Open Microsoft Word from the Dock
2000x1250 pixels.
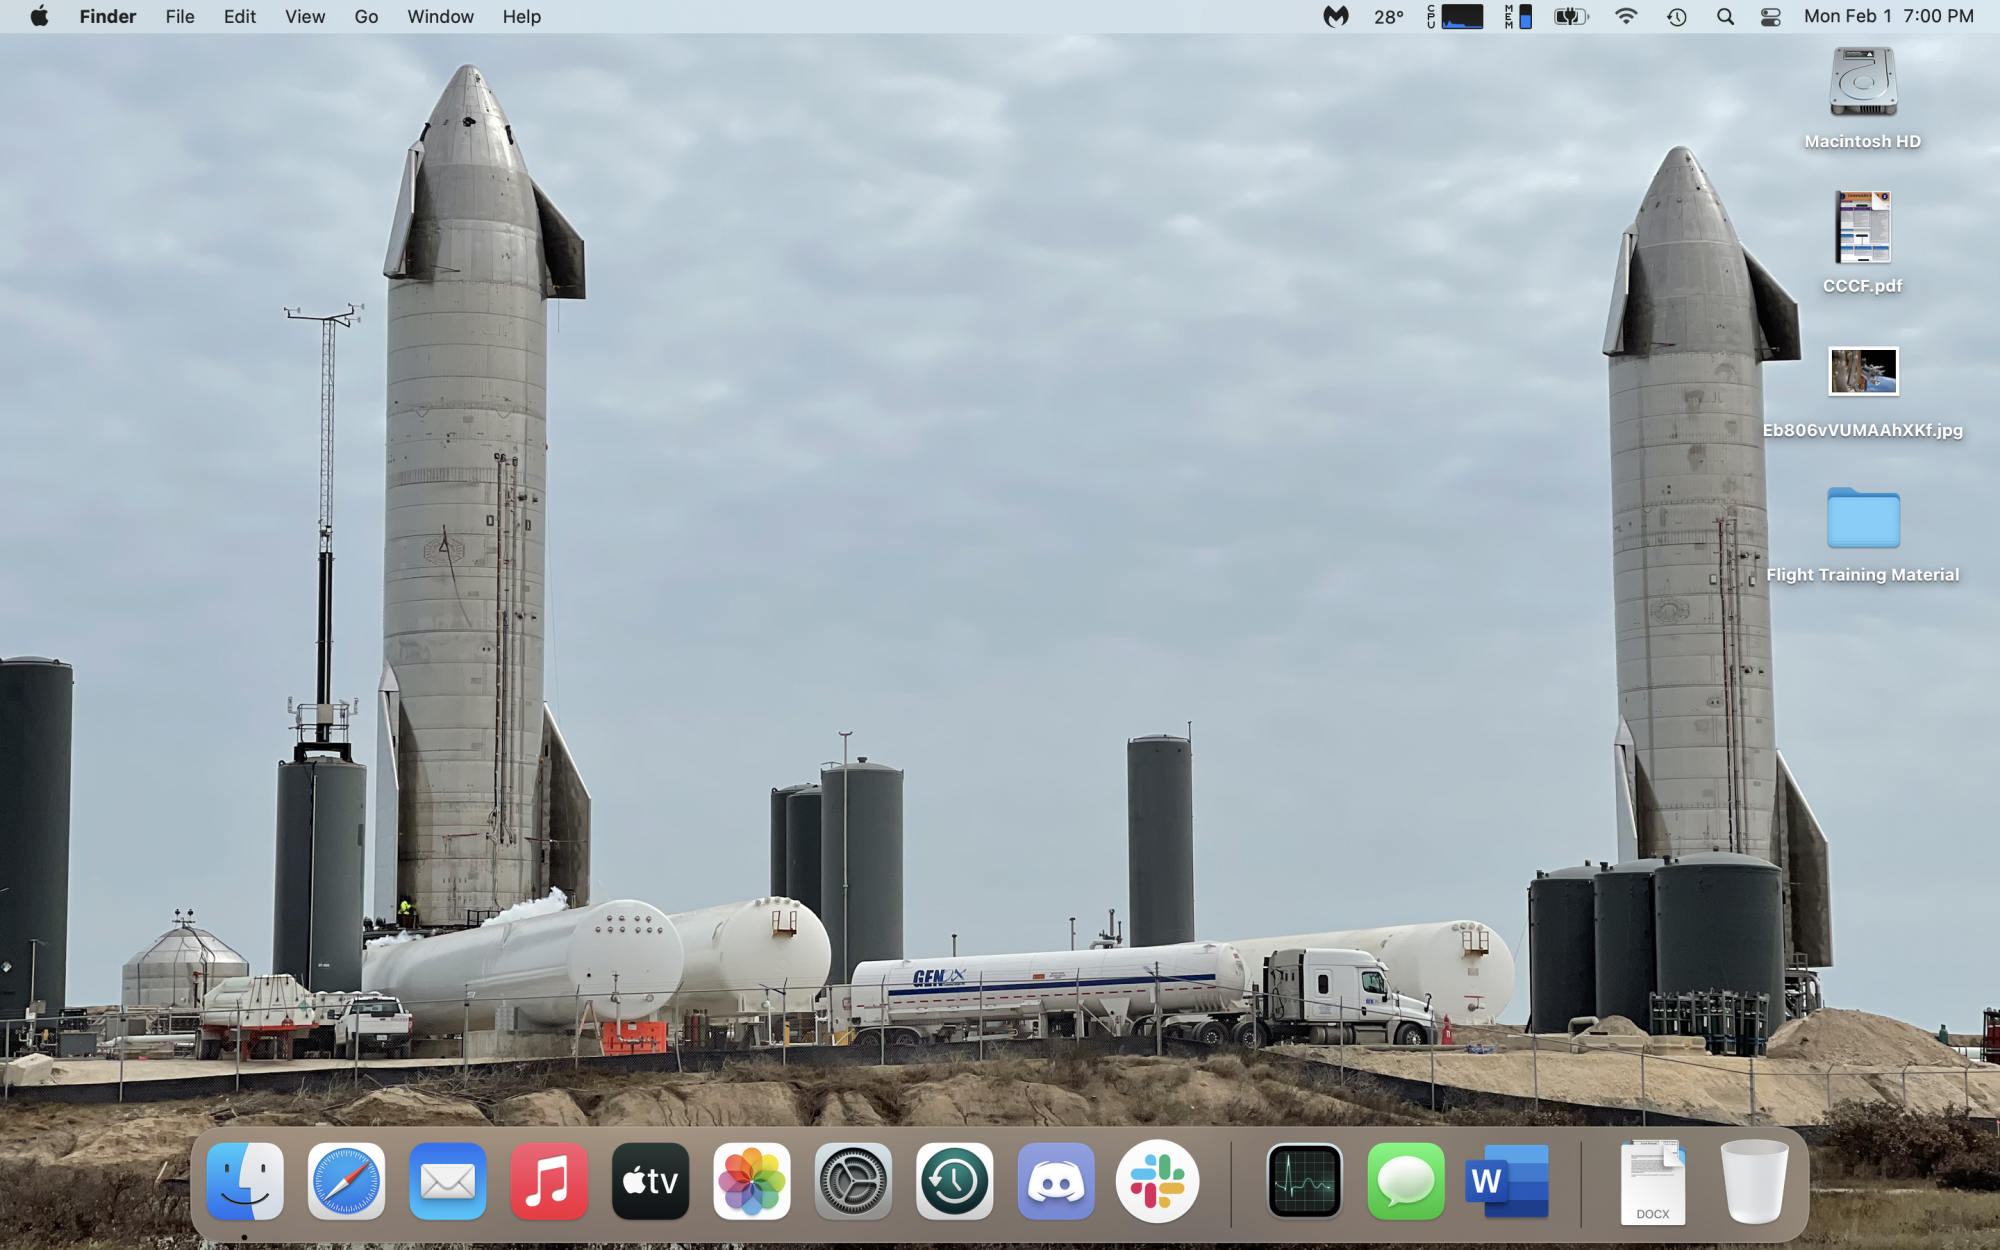tap(1507, 1182)
